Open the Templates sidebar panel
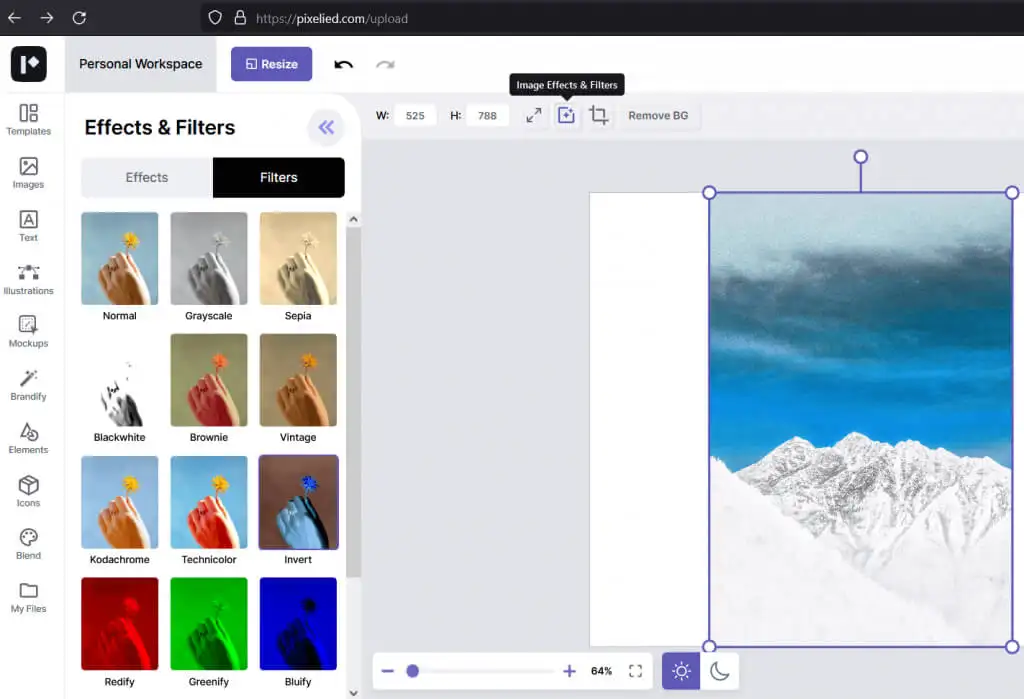The image size is (1024, 699). (28, 119)
